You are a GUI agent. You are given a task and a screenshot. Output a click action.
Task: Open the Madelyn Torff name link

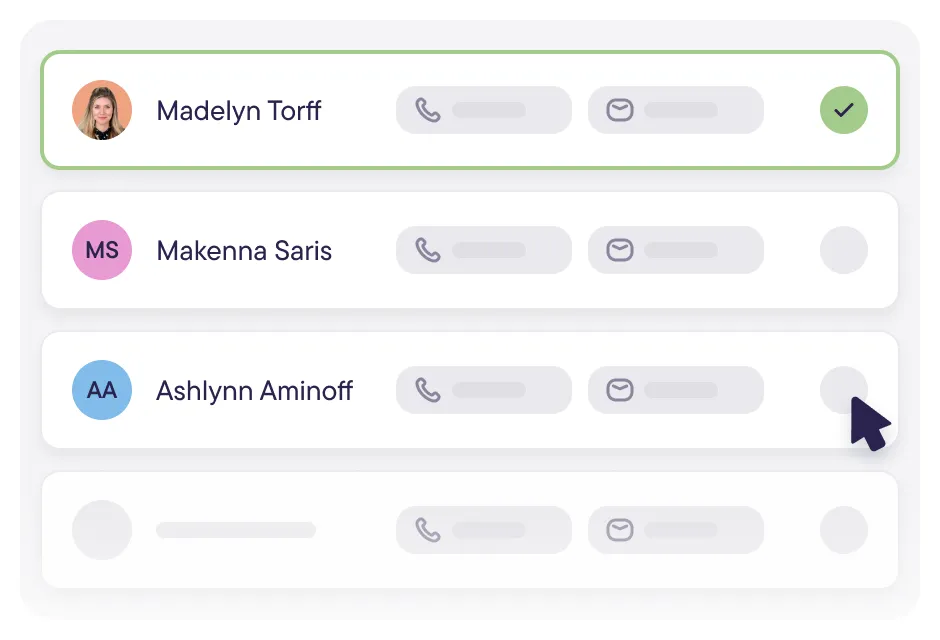tap(239, 111)
